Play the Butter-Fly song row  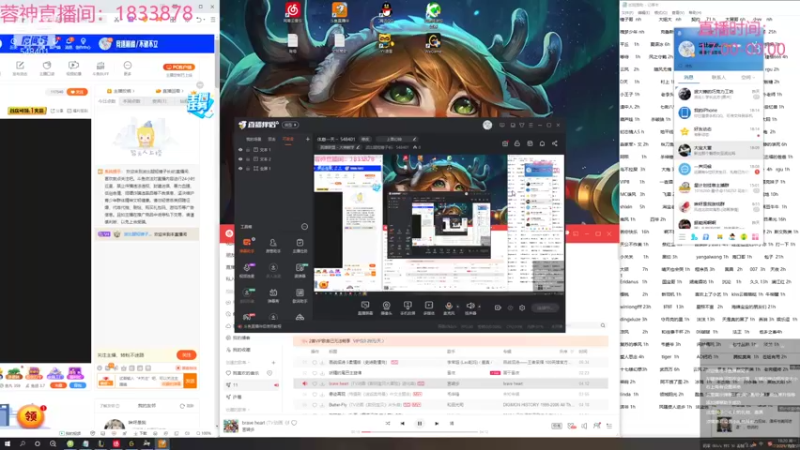[x=451, y=405]
